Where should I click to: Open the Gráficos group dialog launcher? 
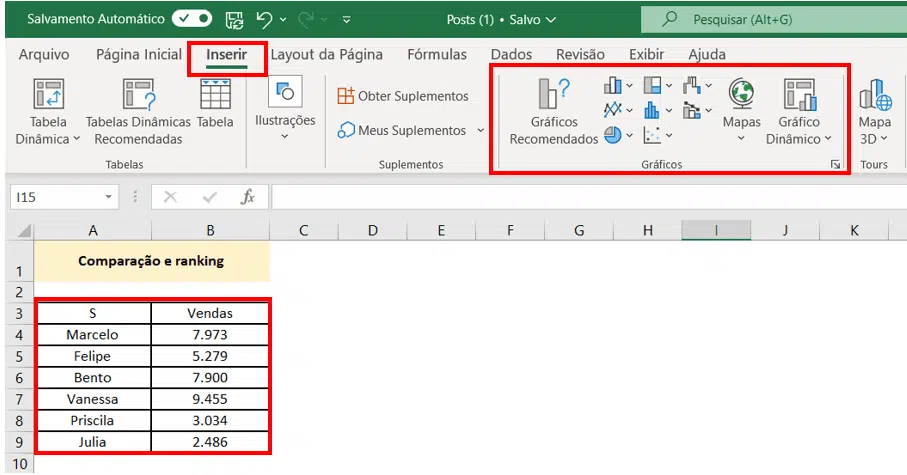(x=835, y=165)
